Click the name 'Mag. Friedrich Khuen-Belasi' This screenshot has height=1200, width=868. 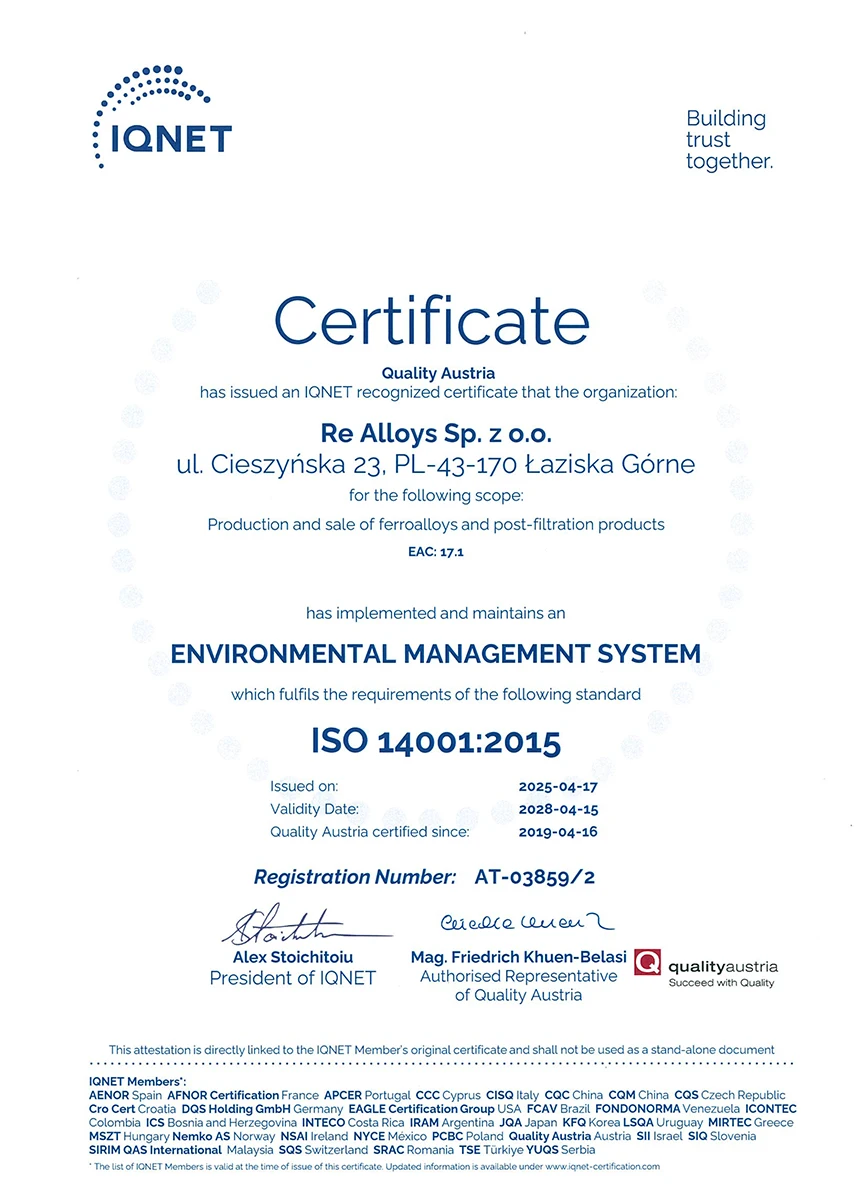click(519, 957)
